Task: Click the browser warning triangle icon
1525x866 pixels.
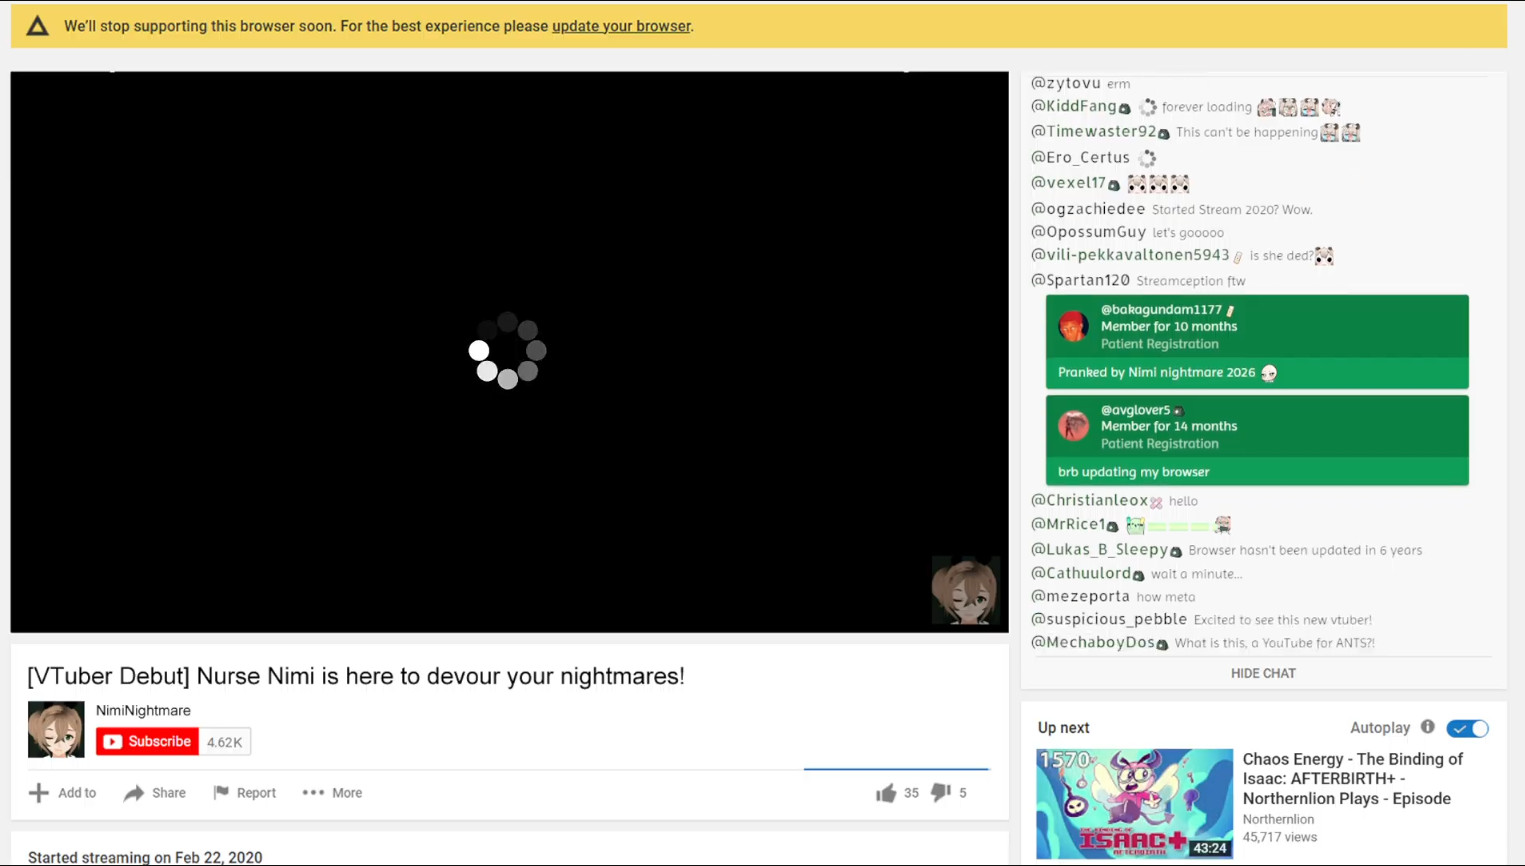Action: click(37, 26)
